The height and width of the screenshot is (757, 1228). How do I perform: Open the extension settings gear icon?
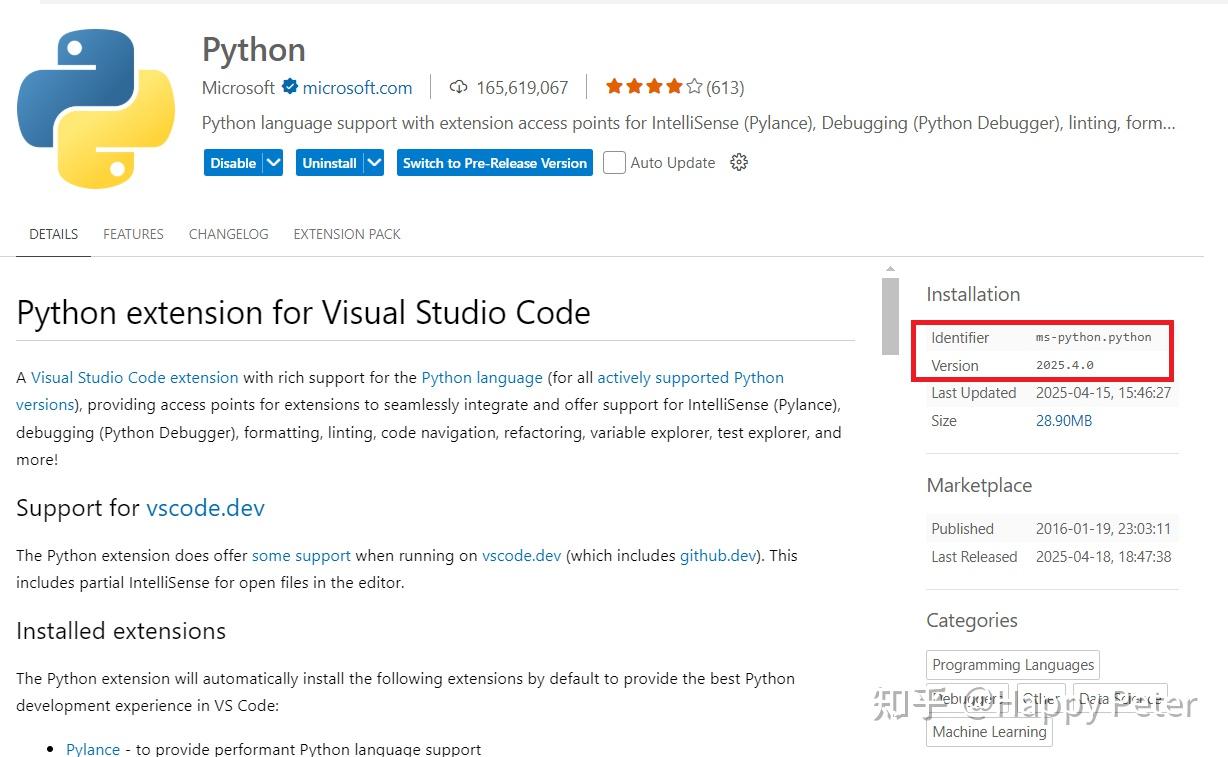point(739,162)
